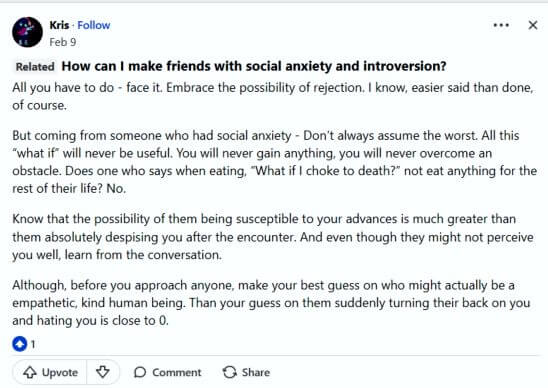This screenshot has width=548, height=388.
Task: Click the paragraph starting "But coming from someone"
Action: (x=274, y=162)
